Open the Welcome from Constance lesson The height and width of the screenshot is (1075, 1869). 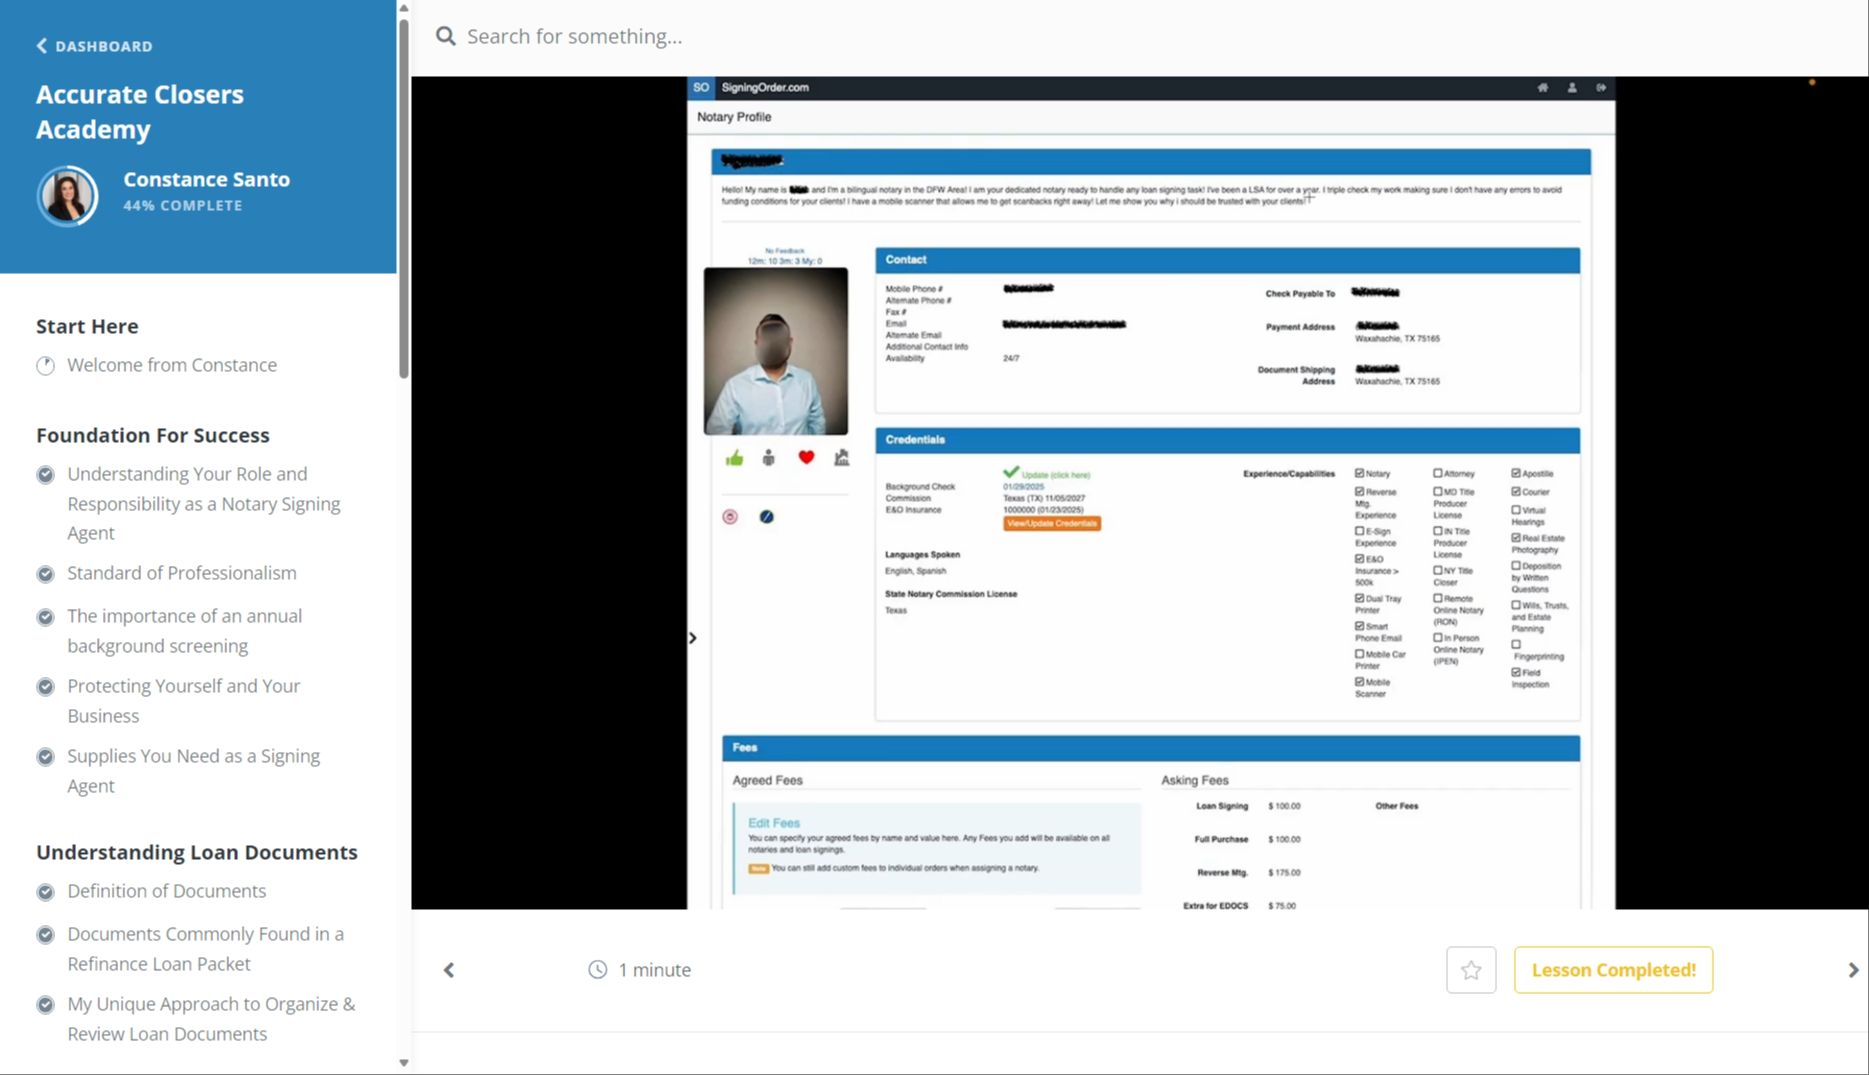172,366
